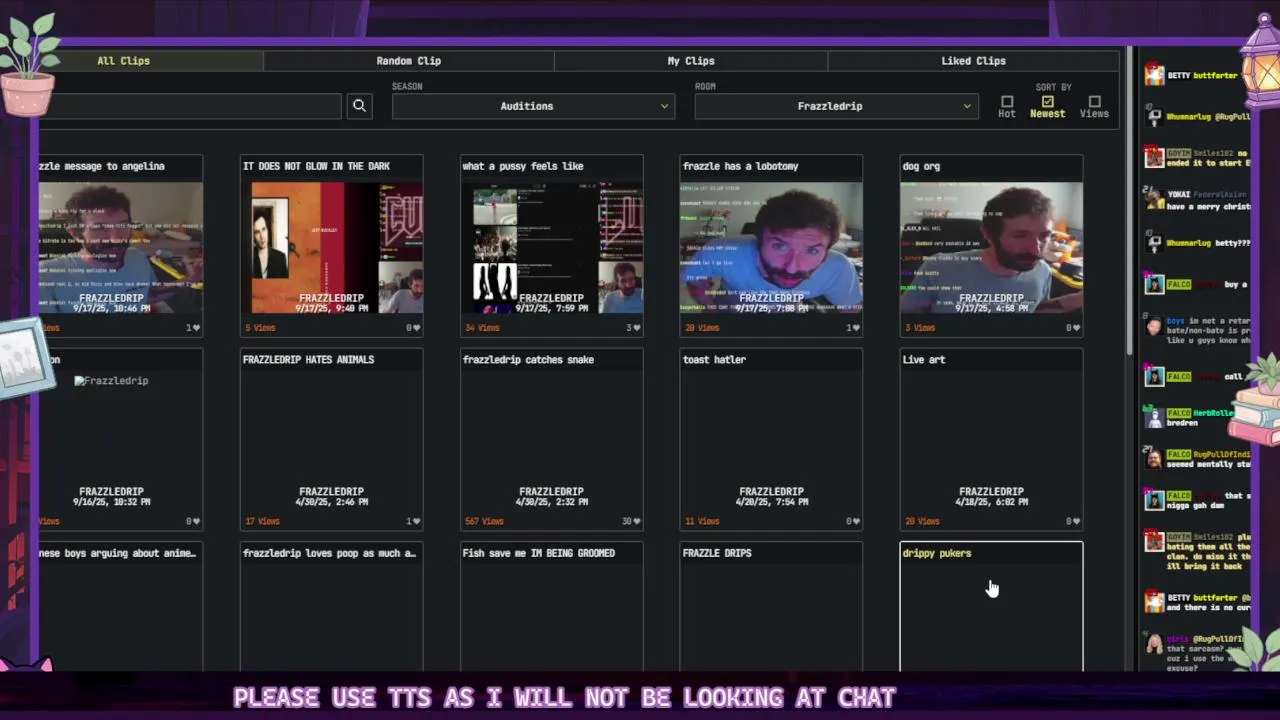Open the 'Live art' clip card

[x=991, y=439]
